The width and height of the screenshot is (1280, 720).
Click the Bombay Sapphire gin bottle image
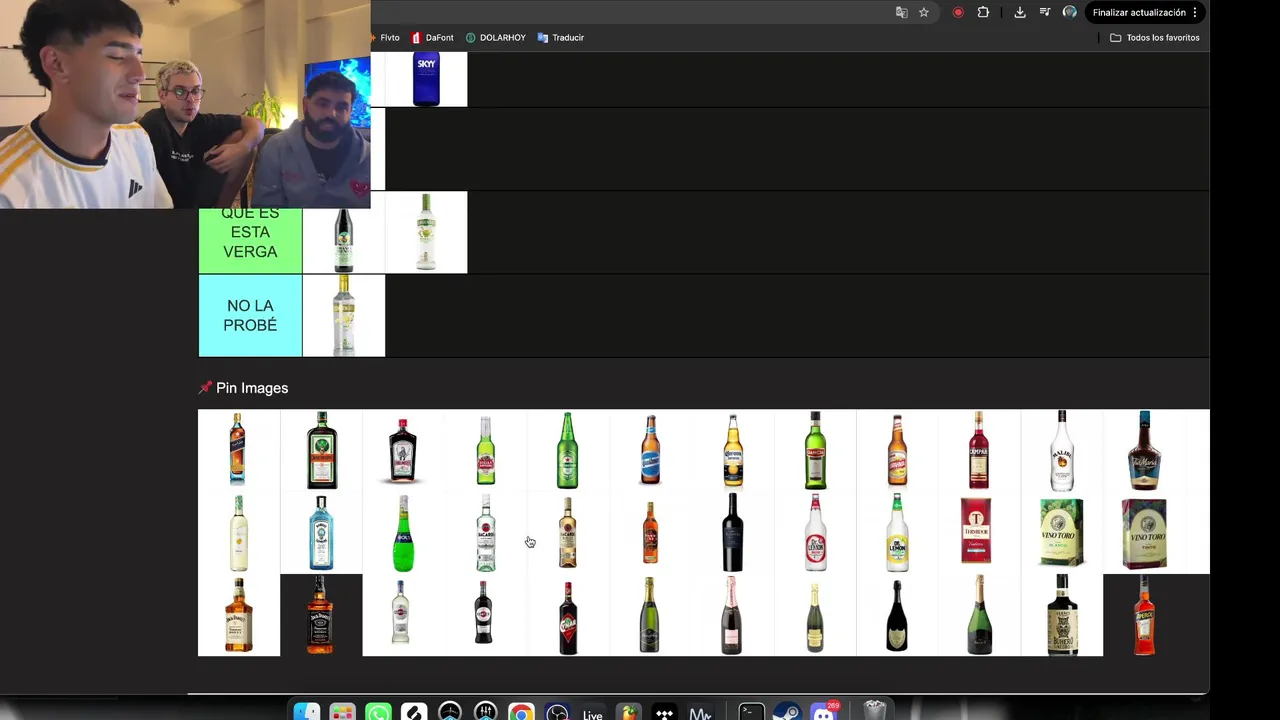pos(321,533)
